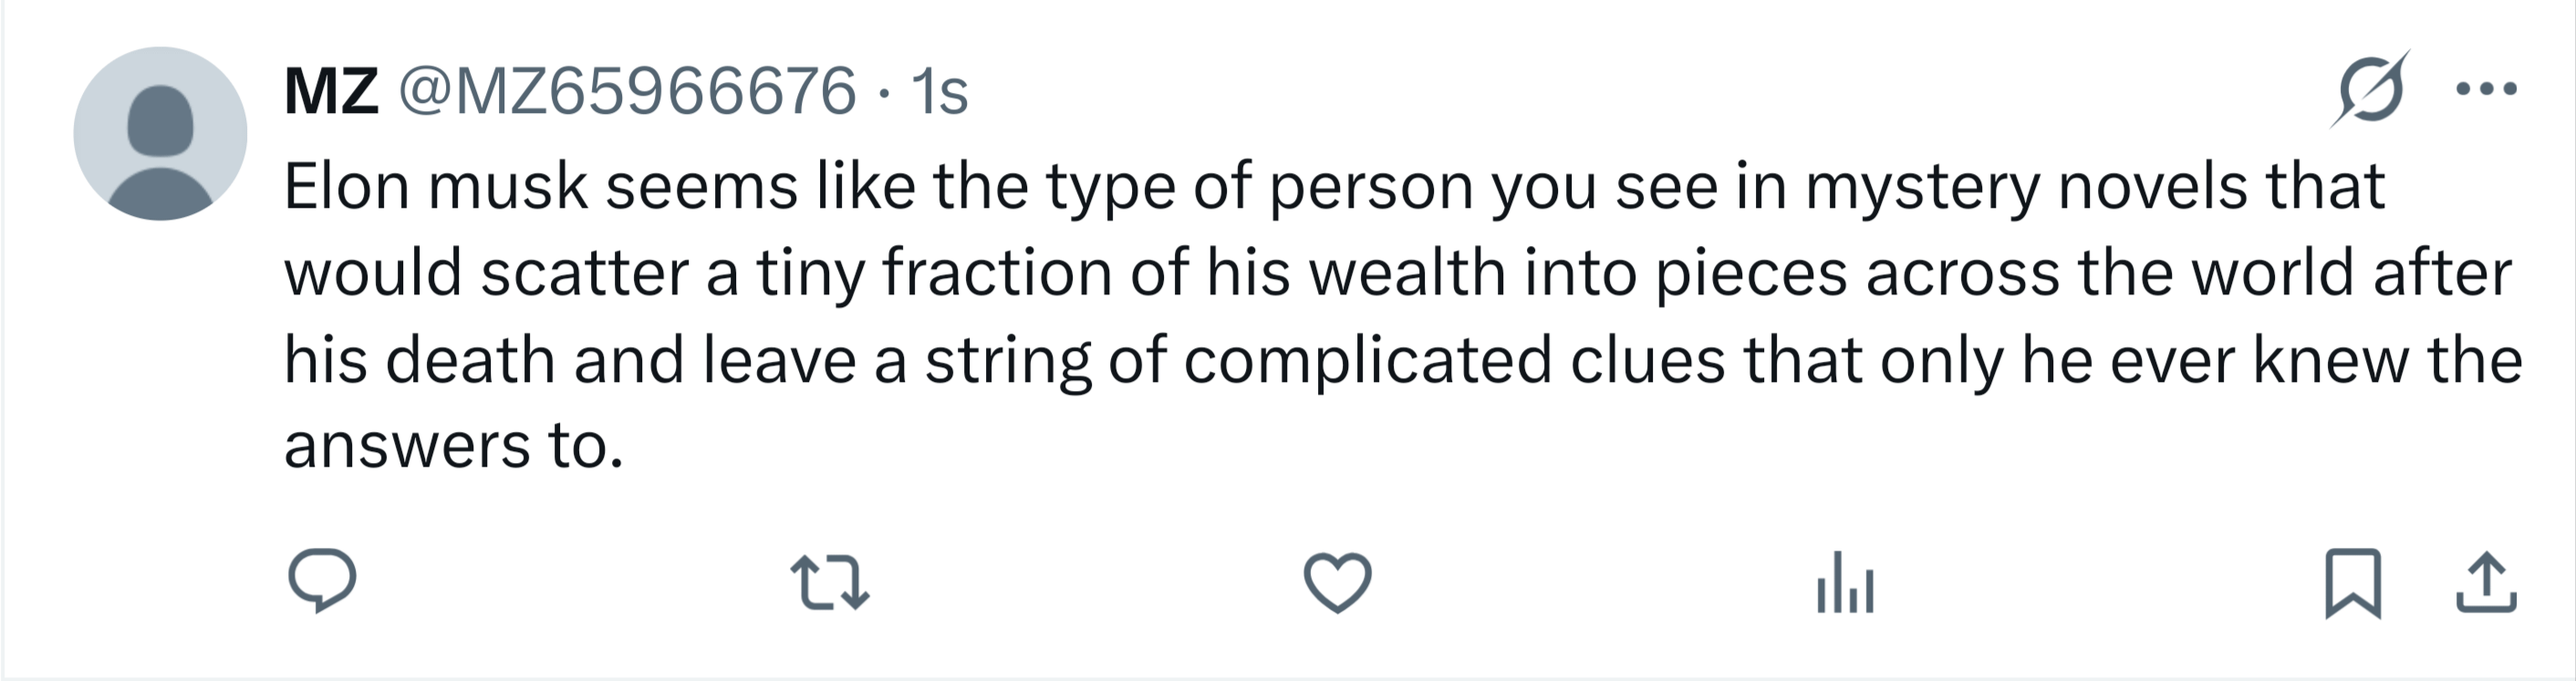Bookmark the MZ tweet
The width and height of the screenshot is (2576, 681).
(x=2352, y=583)
